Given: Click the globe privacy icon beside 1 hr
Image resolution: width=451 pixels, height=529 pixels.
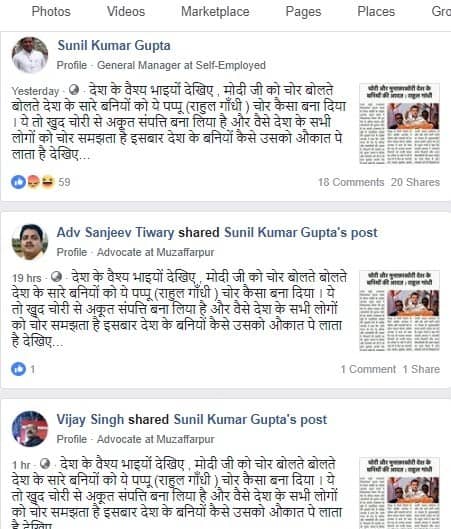Looking at the screenshot, I should [x=45, y=464].
